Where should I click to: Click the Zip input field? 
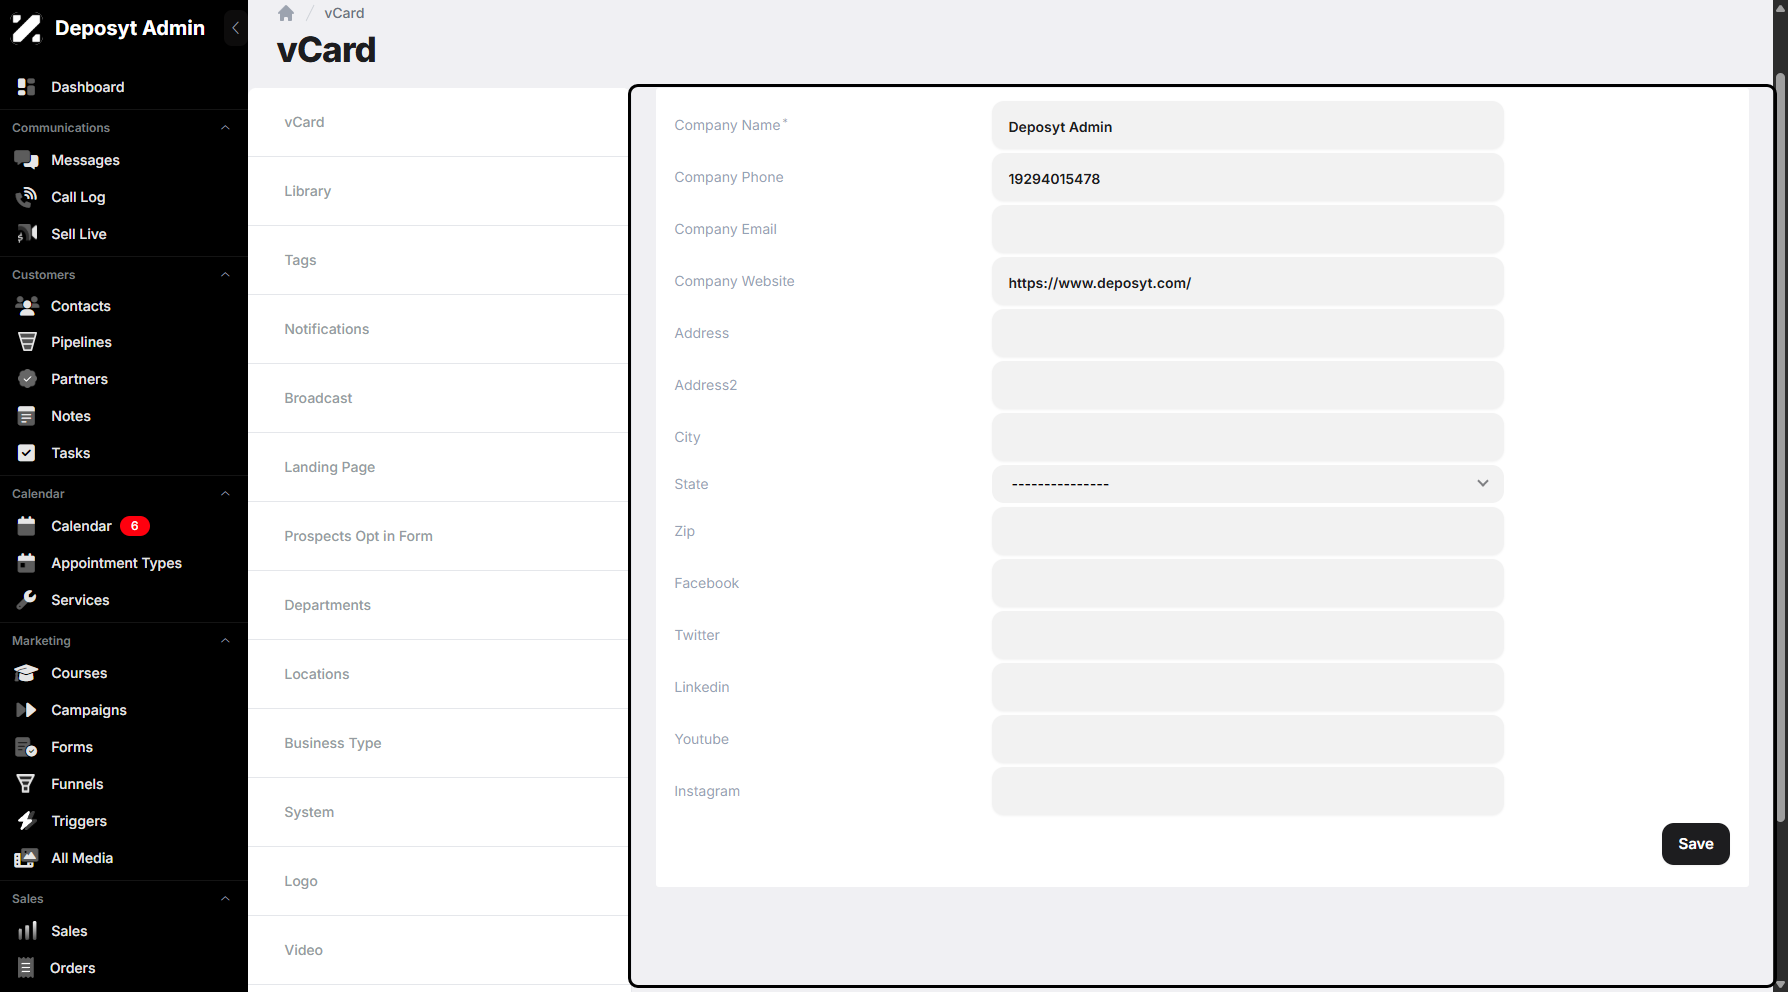tap(1247, 532)
